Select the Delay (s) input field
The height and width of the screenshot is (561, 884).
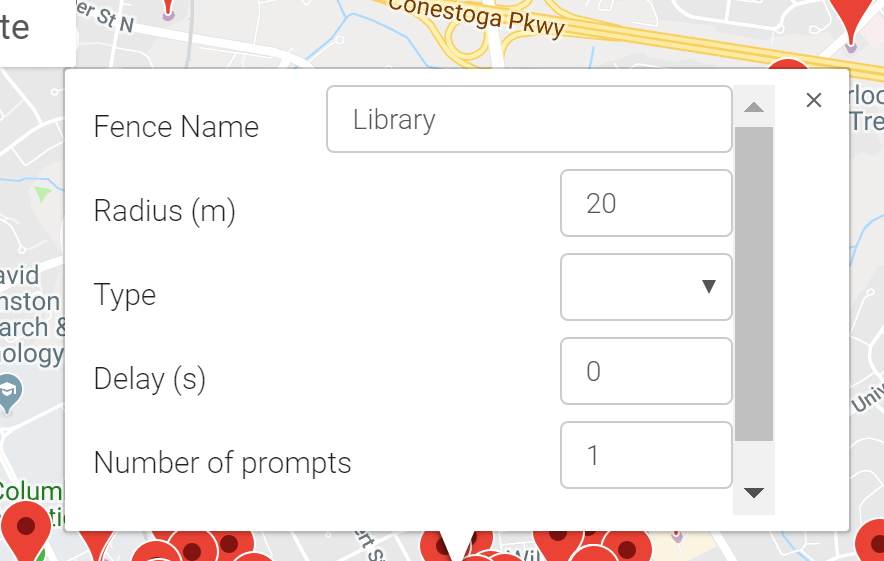(x=646, y=371)
